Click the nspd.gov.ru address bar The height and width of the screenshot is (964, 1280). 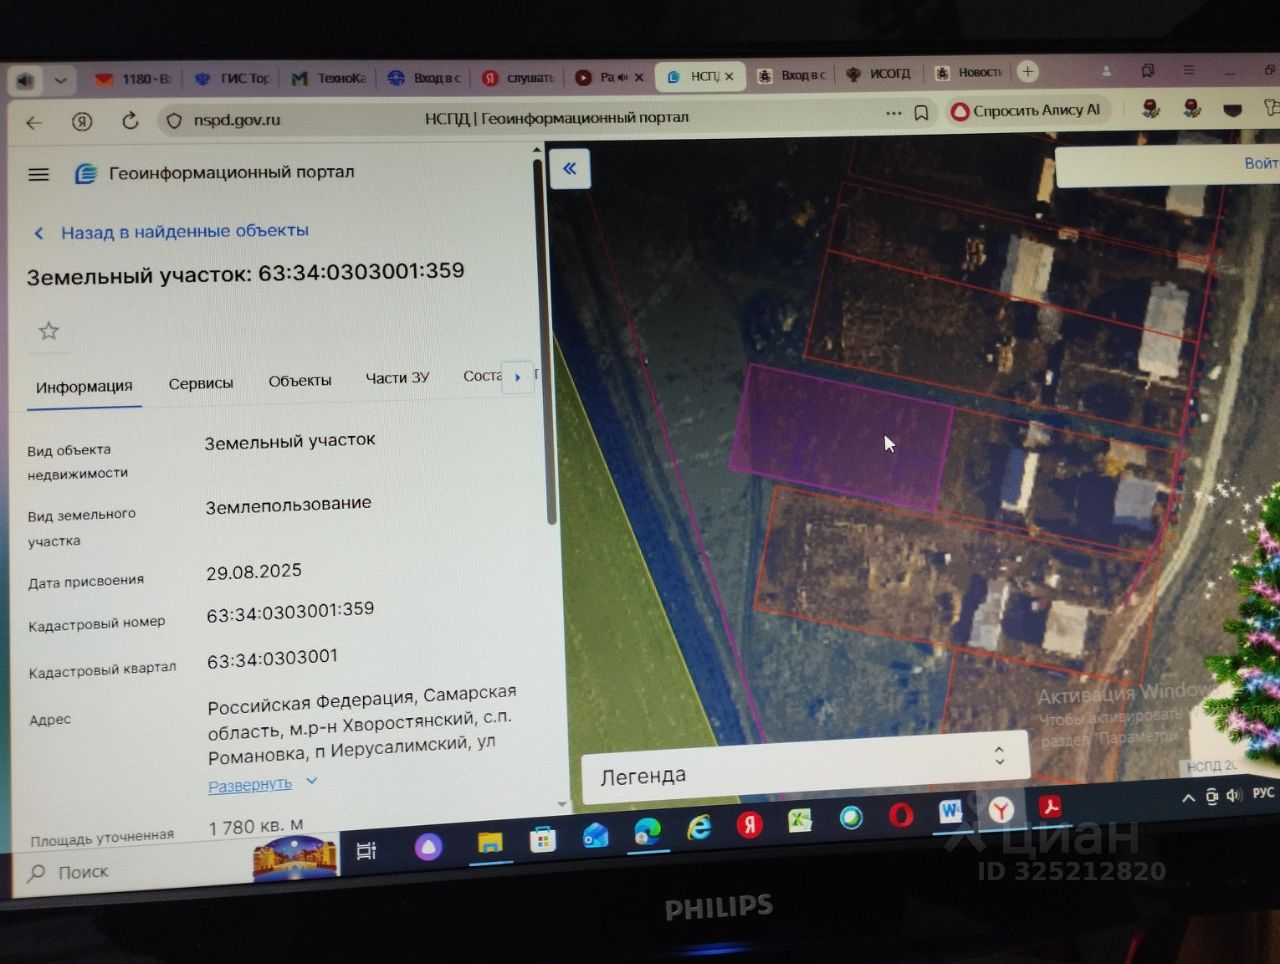(x=236, y=120)
